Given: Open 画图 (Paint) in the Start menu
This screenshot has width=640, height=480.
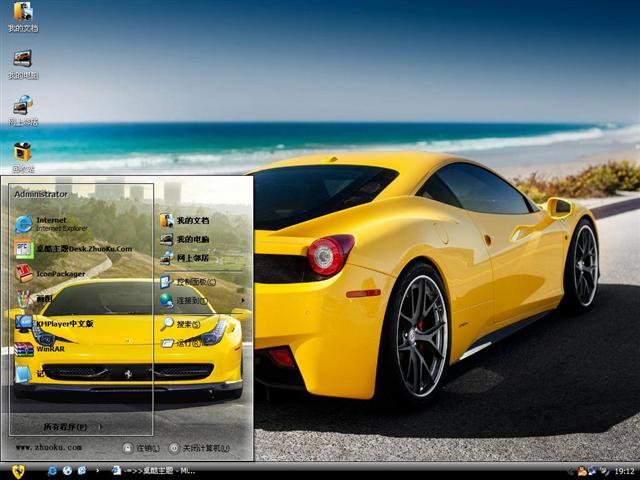Looking at the screenshot, I should (44, 298).
